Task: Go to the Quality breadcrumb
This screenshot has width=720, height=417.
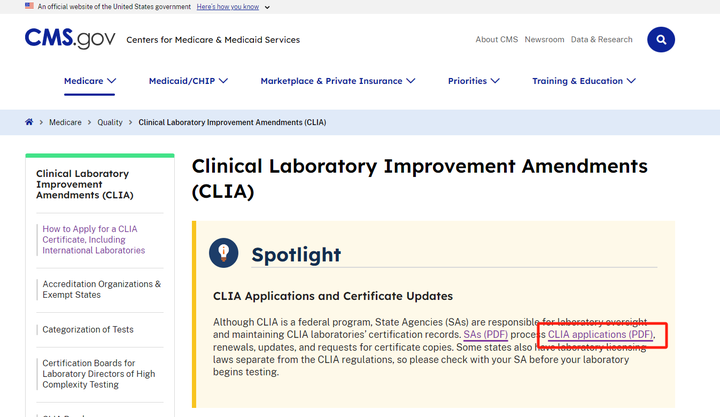Action: (110, 122)
